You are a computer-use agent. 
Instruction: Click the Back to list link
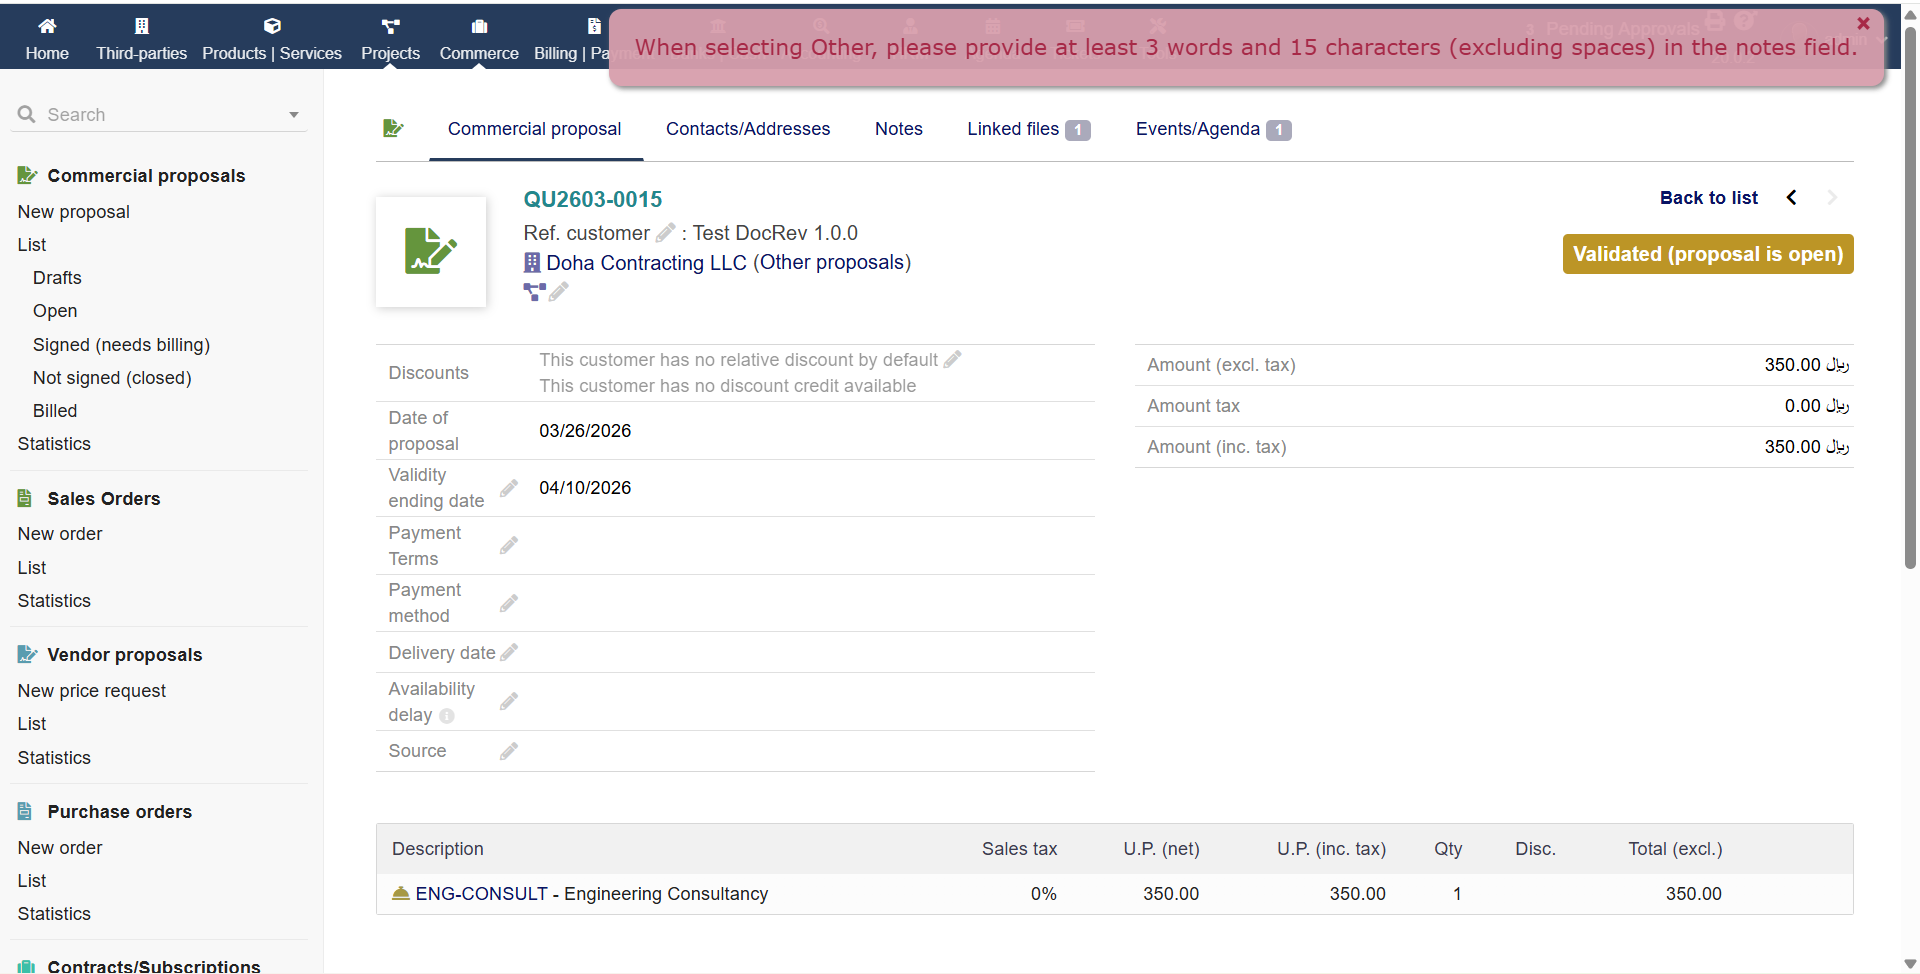click(1709, 198)
